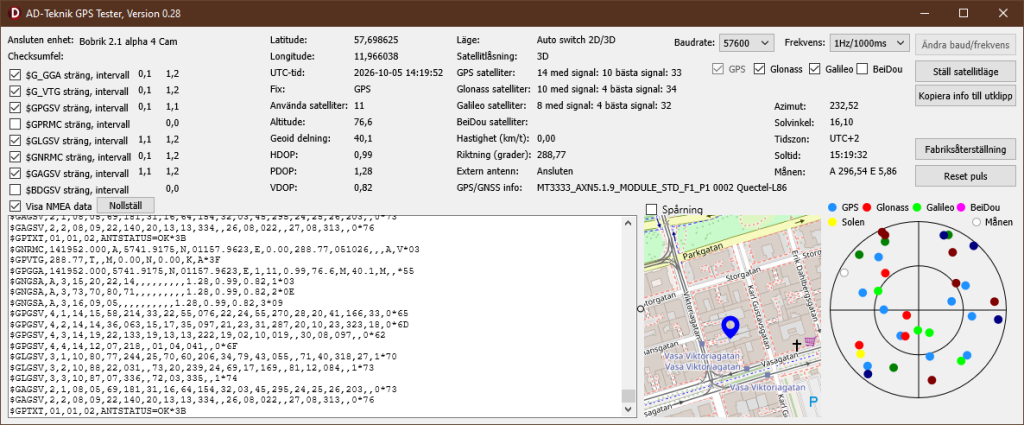Click the Longitude value 11,966038
The height and width of the screenshot is (425, 1024).
pos(376,56)
